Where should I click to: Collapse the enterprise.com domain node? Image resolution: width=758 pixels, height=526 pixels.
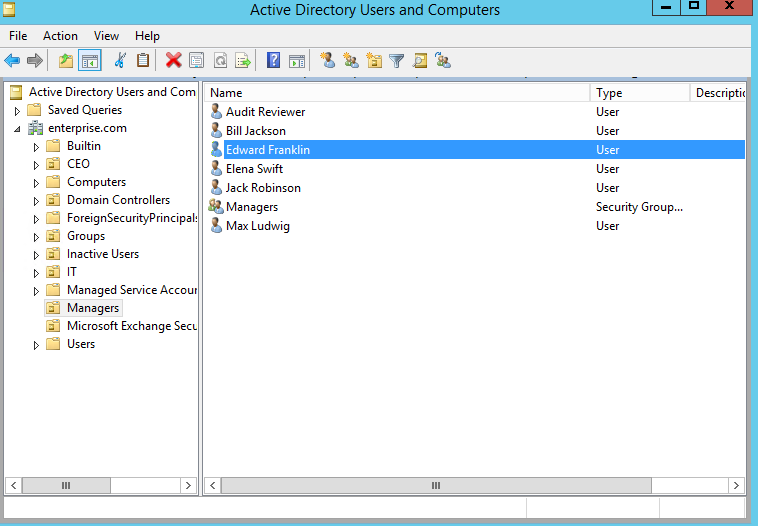17,129
